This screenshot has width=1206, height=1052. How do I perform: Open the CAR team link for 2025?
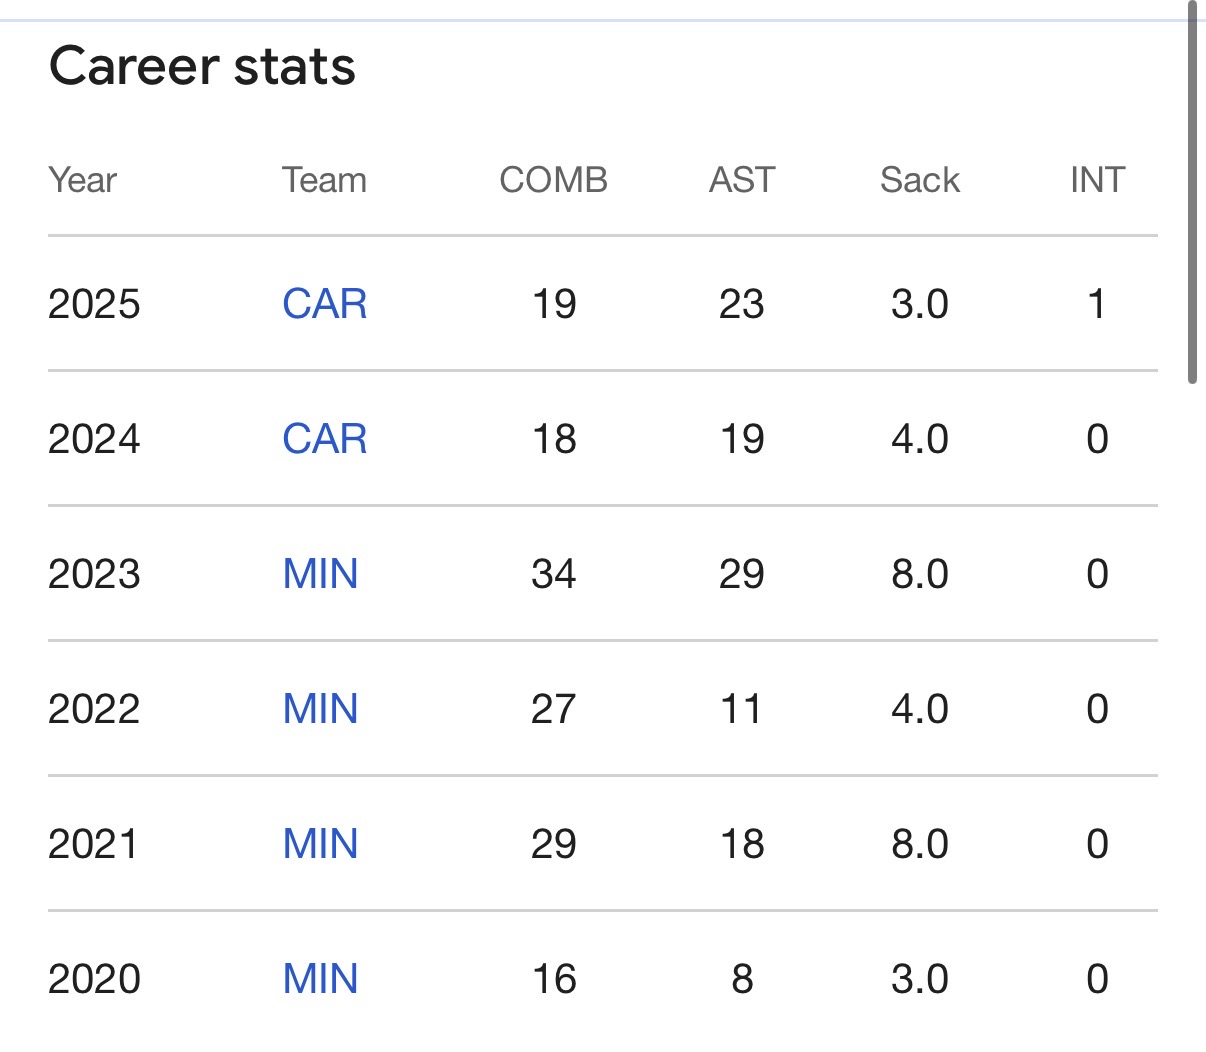point(324,304)
